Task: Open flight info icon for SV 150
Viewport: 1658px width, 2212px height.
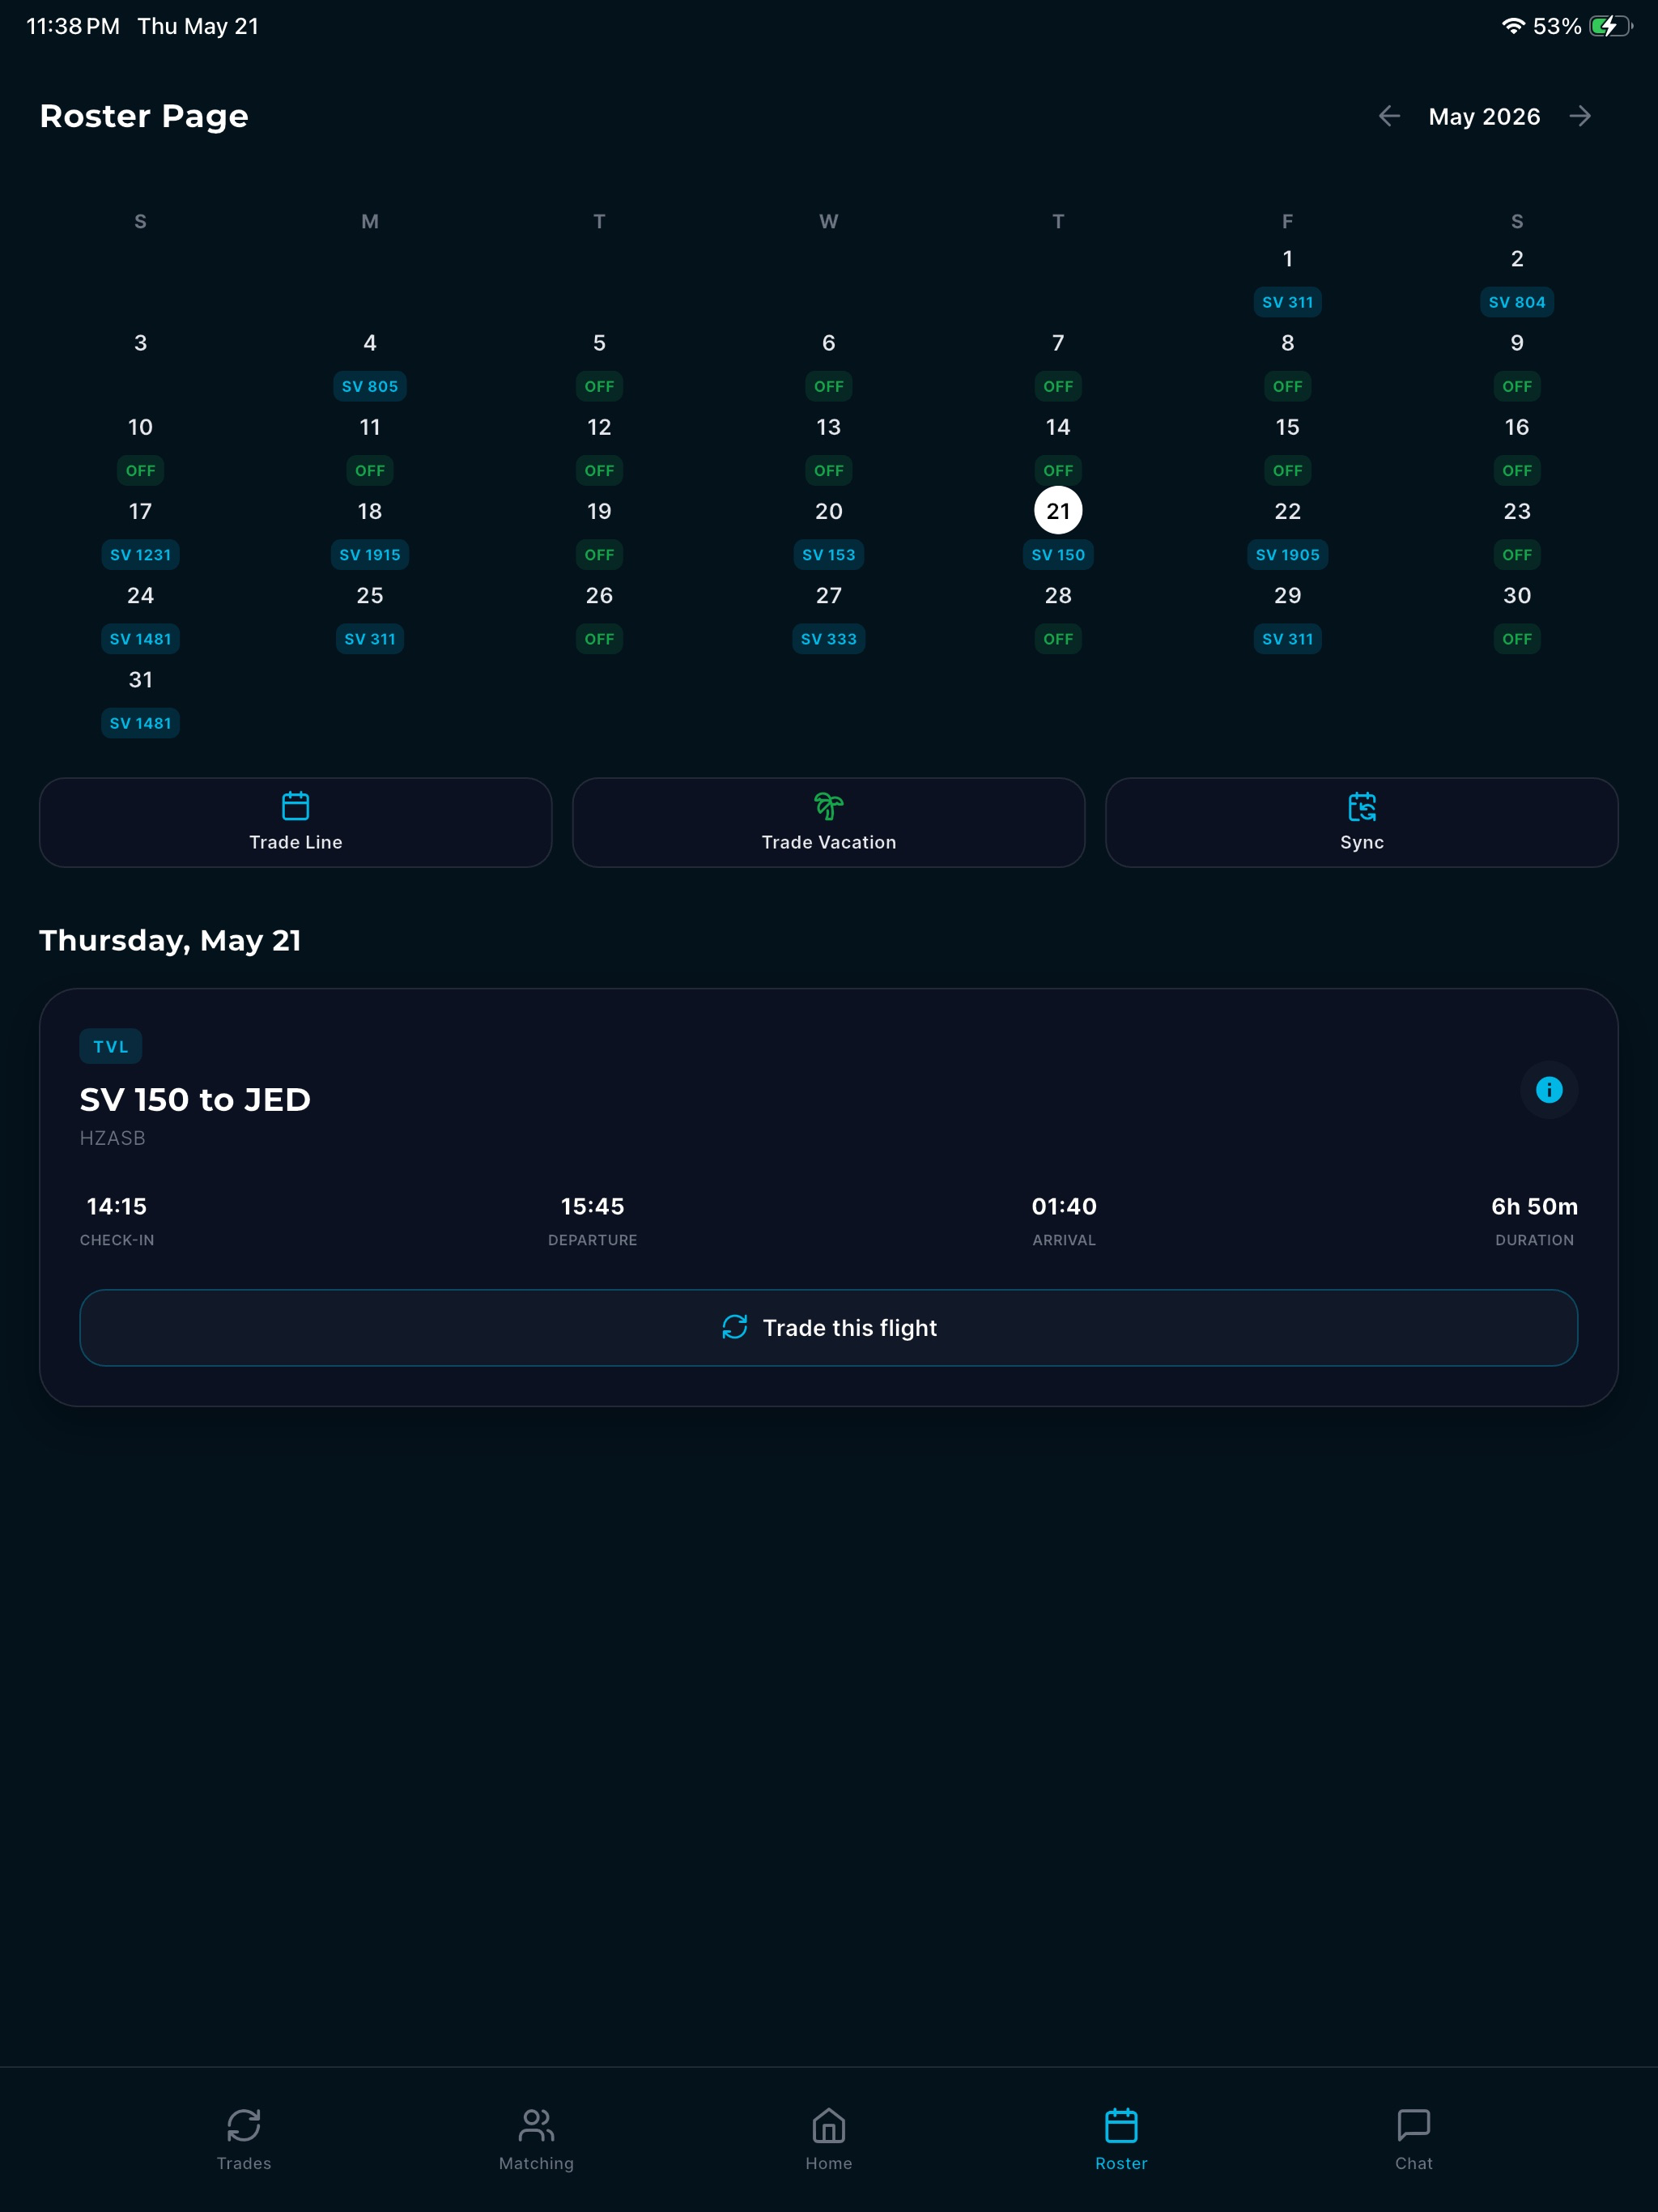Action: coord(1549,1089)
